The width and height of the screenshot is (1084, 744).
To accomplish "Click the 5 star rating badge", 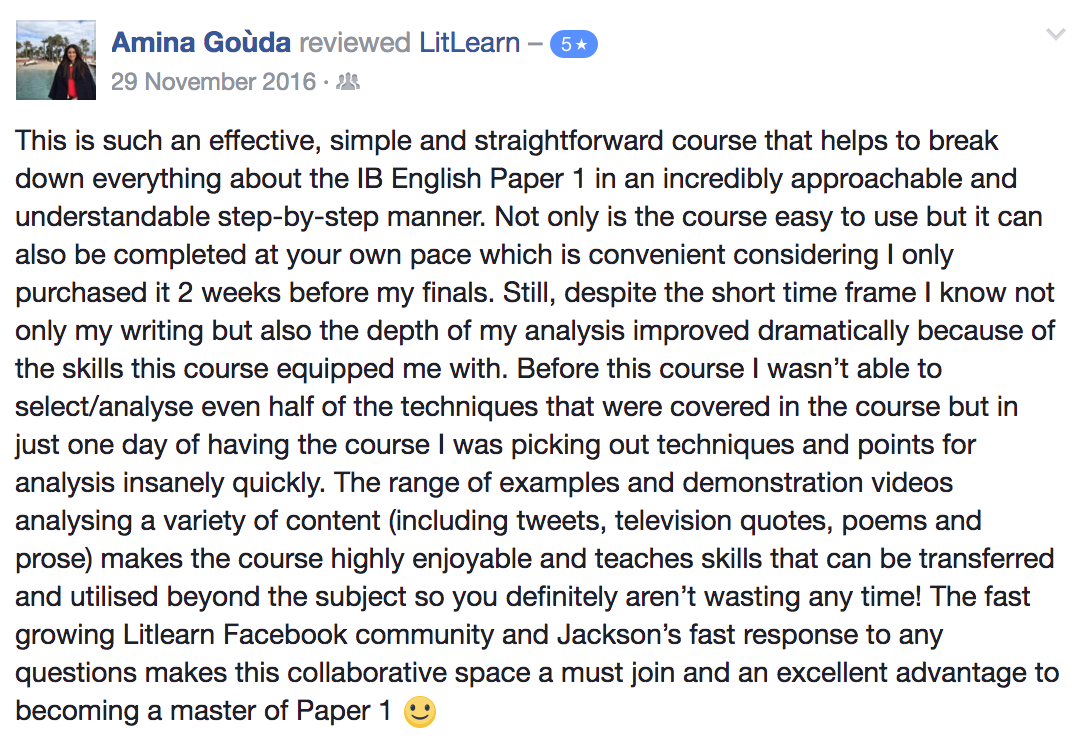I will (x=573, y=45).
